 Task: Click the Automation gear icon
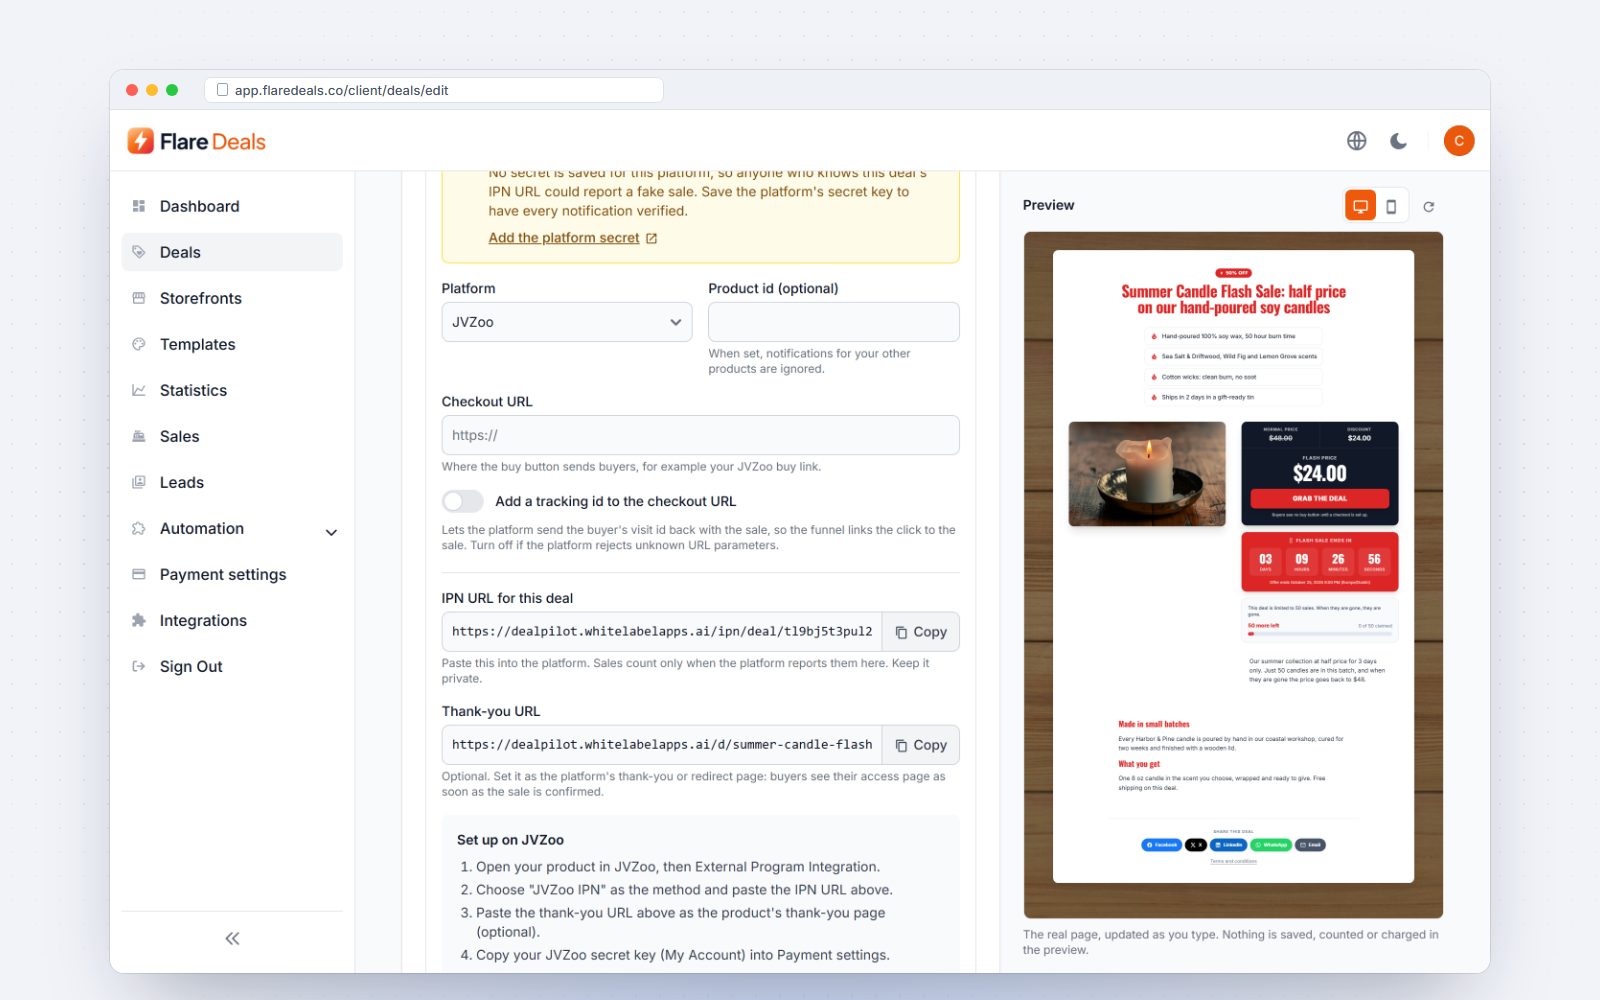[139, 528]
